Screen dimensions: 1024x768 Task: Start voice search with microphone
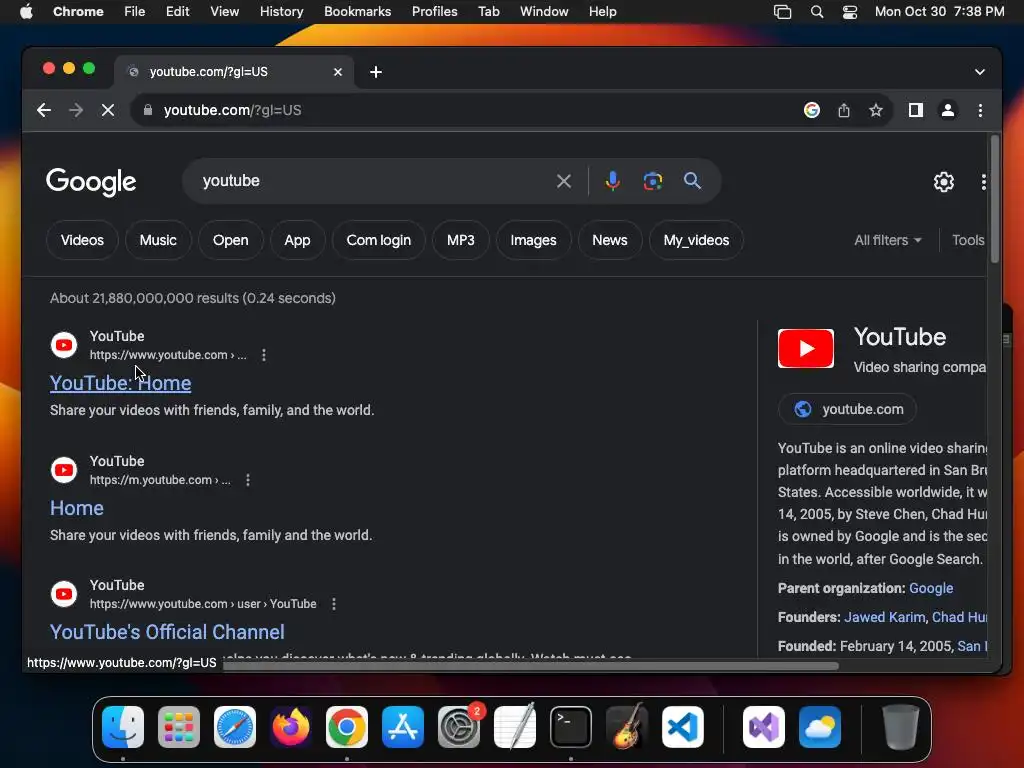pyautogui.click(x=613, y=181)
